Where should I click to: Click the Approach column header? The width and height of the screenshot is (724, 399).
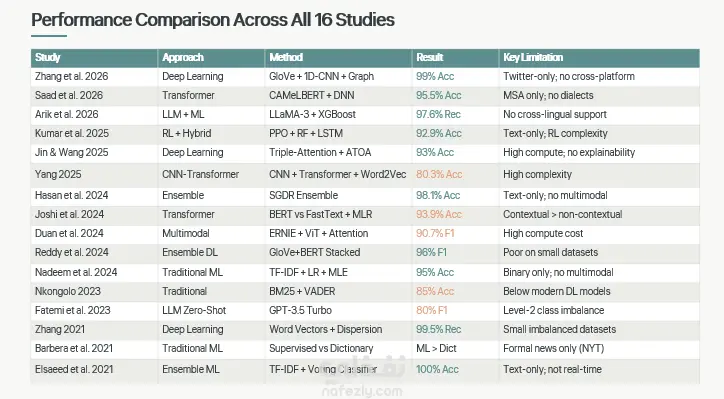click(x=183, y=57)
